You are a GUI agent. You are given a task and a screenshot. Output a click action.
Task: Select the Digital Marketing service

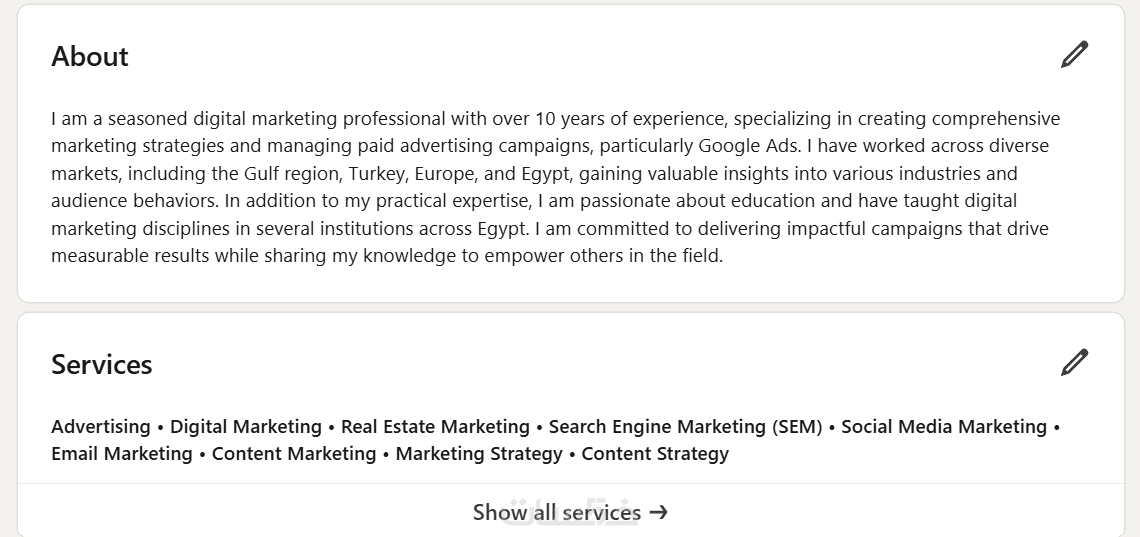[x=246, y=427]
